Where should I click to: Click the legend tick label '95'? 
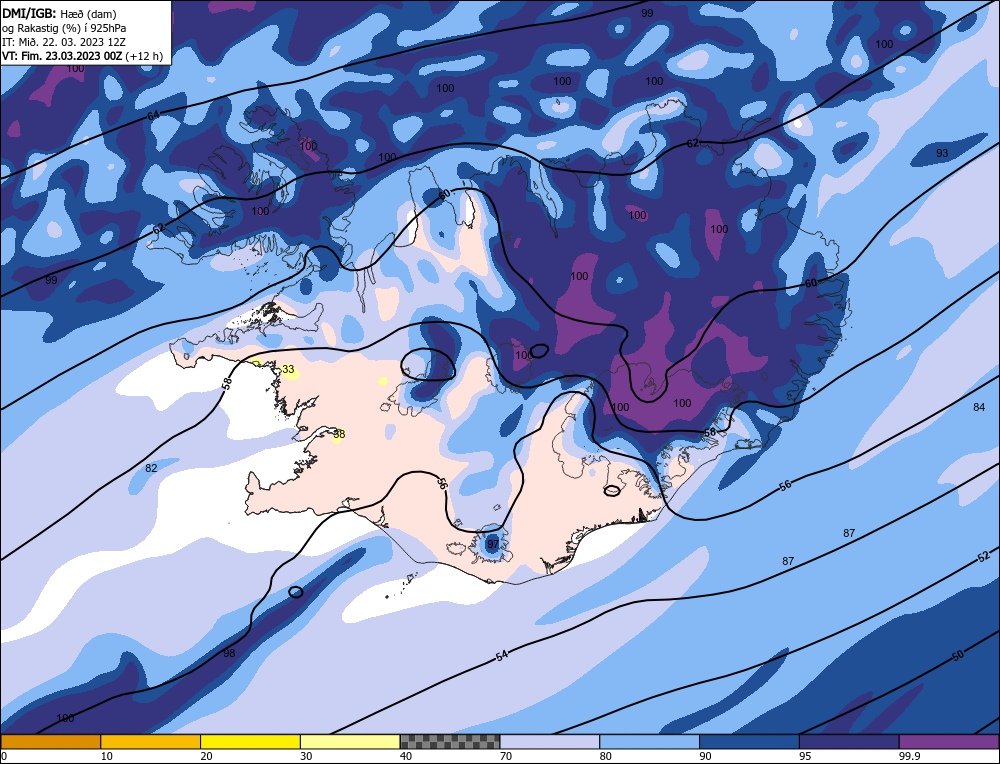[805, 756]
